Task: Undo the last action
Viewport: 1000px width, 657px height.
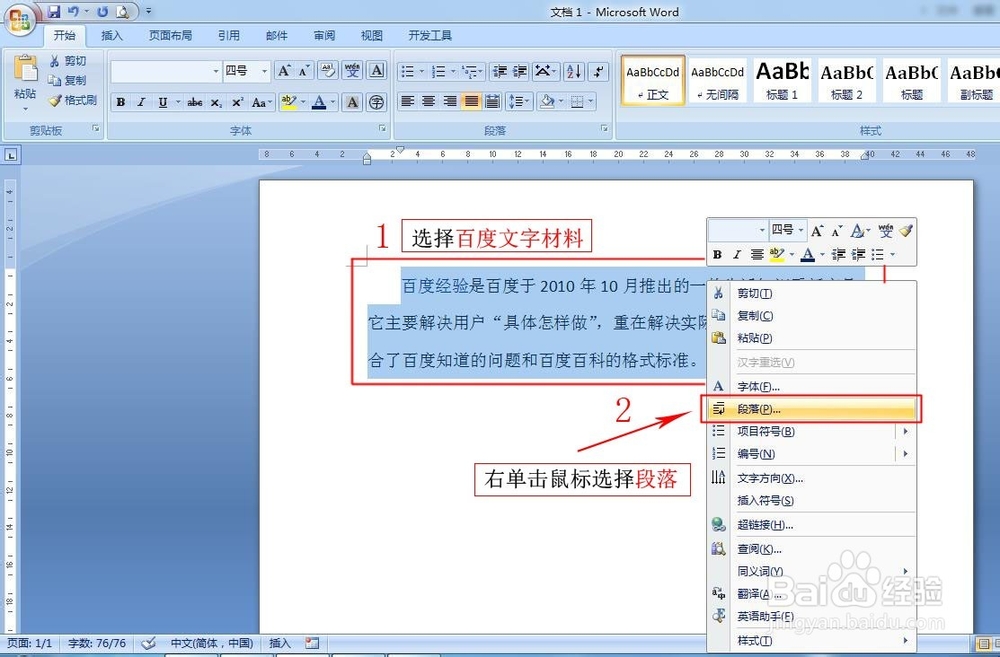Action: click(x=73, y=11)
